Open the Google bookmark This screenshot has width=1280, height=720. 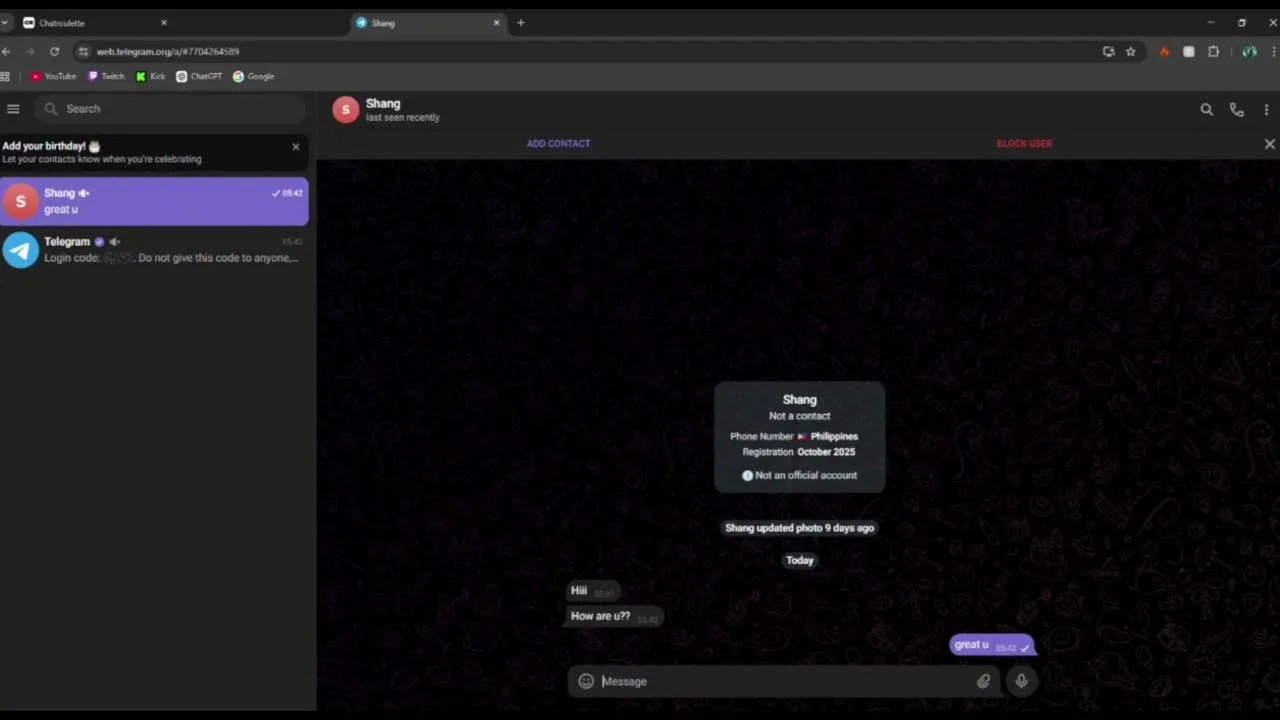tap(253, 76)
